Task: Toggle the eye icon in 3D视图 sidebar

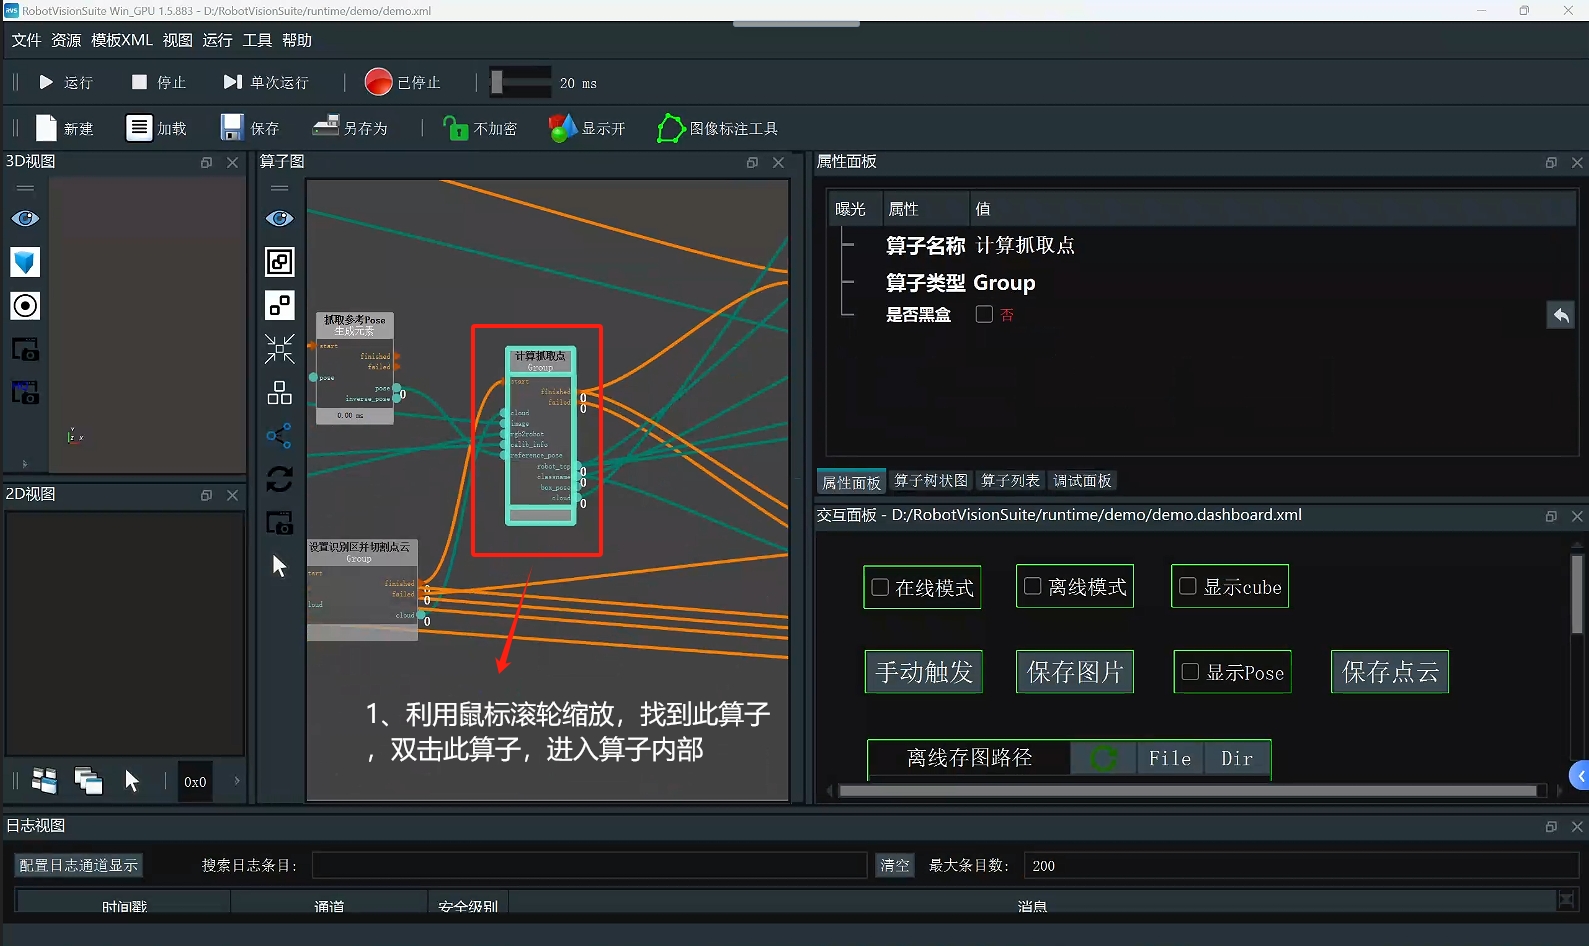Action: tap(25, 218)
